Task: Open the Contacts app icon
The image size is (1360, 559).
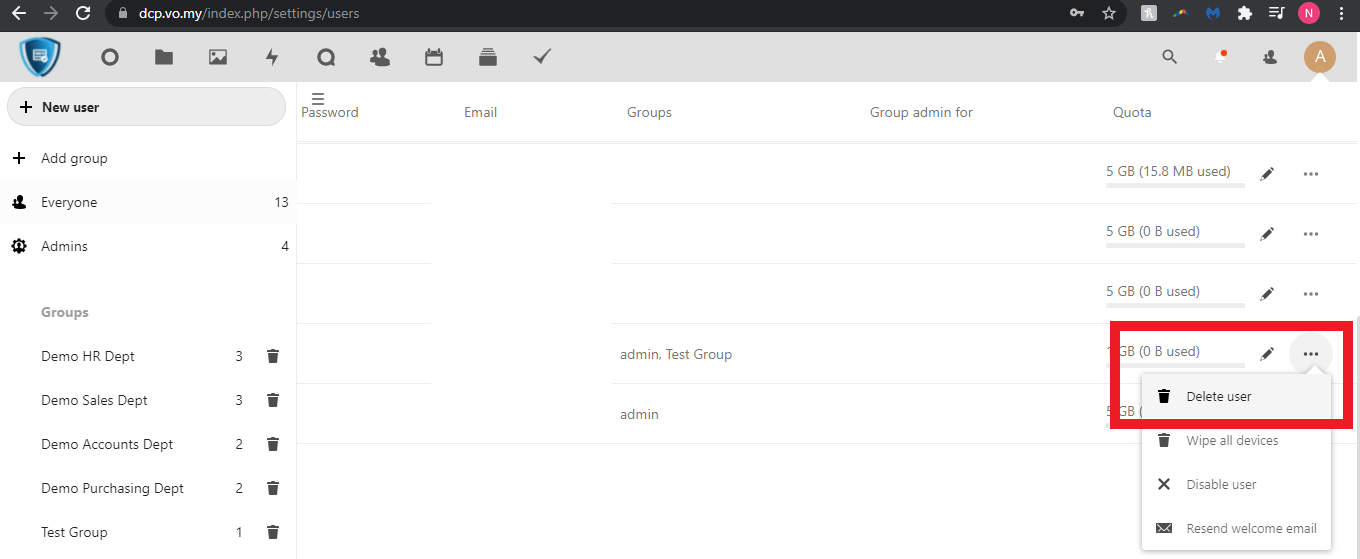Action: (380, 58)
